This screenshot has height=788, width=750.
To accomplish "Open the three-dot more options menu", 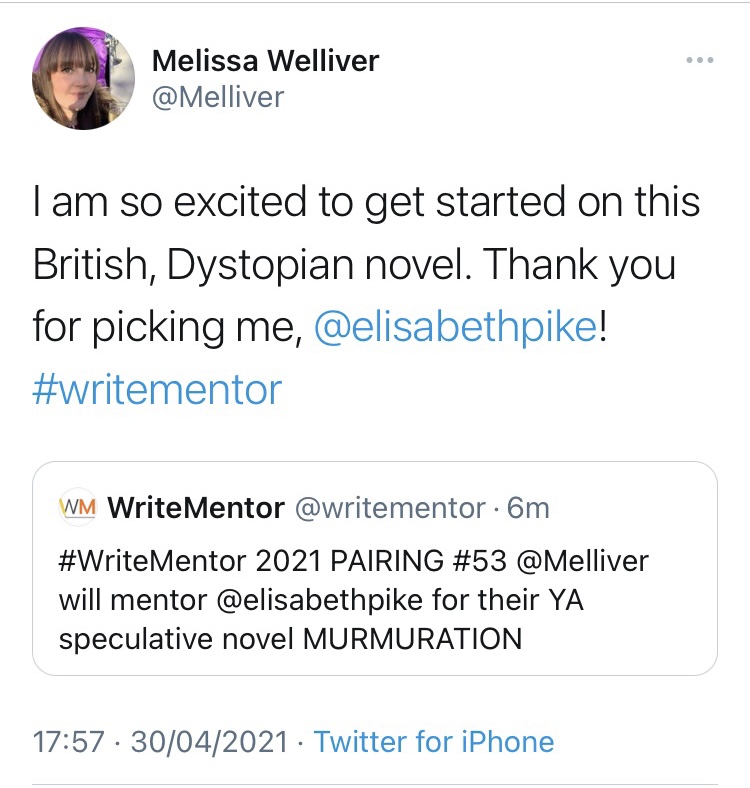I will tap(700, 60).
